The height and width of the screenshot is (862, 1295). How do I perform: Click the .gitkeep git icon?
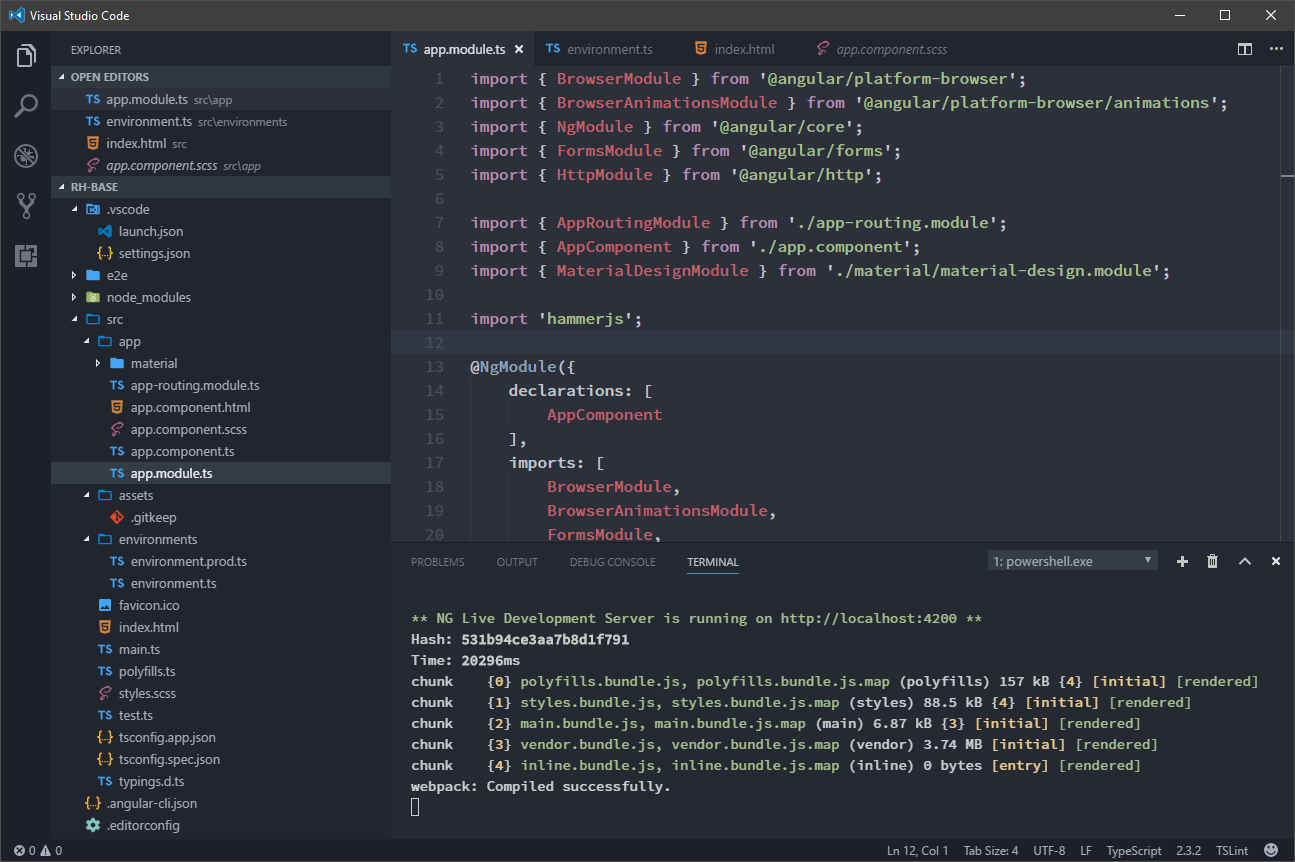(x=117, y=517)
